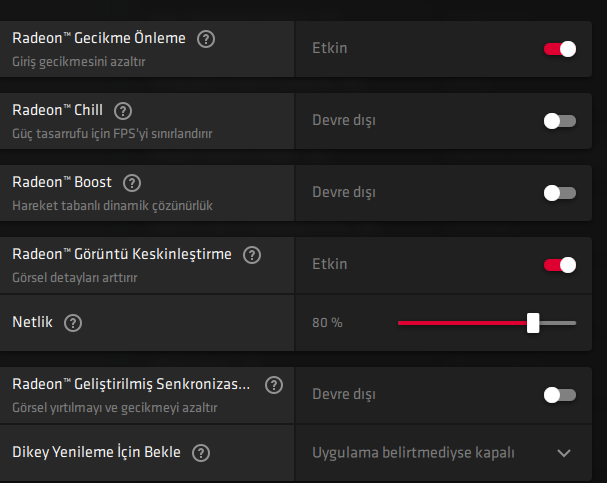607x483 pixels.
Task: Click the Radeon Boost help icon
Action: pos(132,183)
